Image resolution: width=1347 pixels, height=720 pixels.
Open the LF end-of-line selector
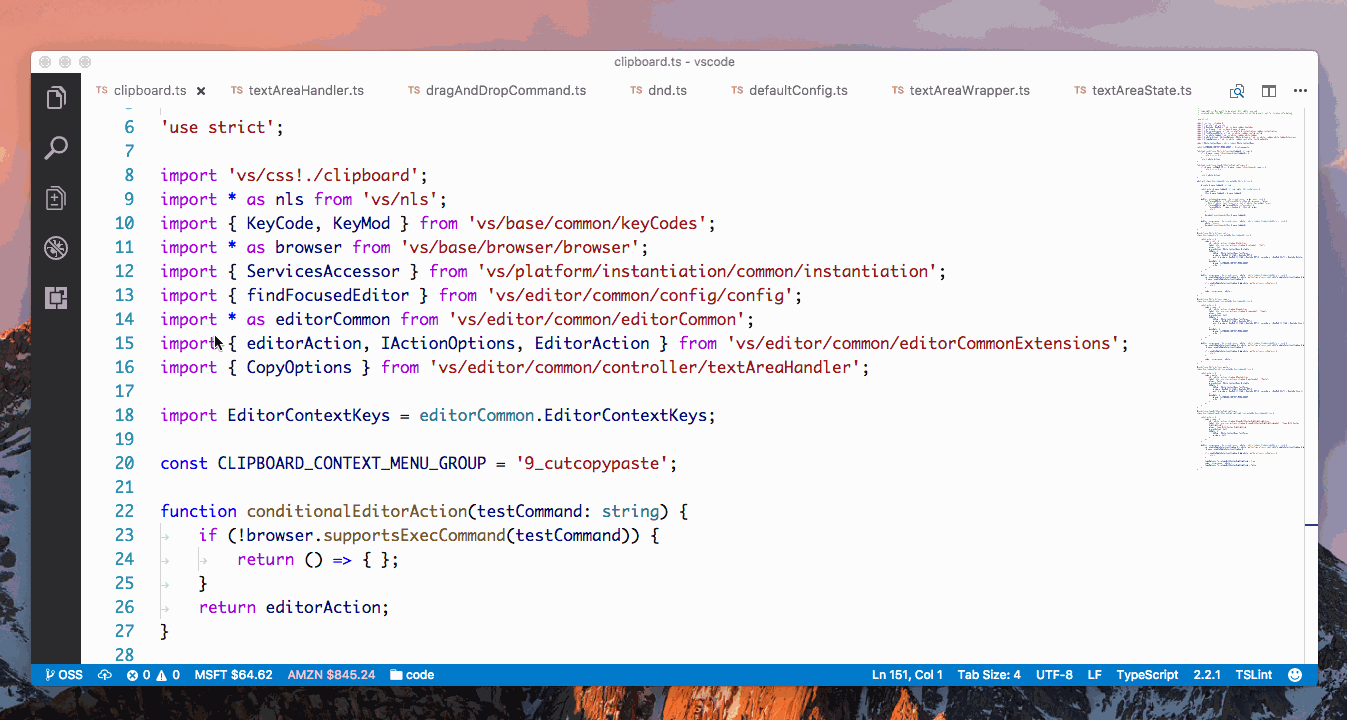tap(1095, 675)
